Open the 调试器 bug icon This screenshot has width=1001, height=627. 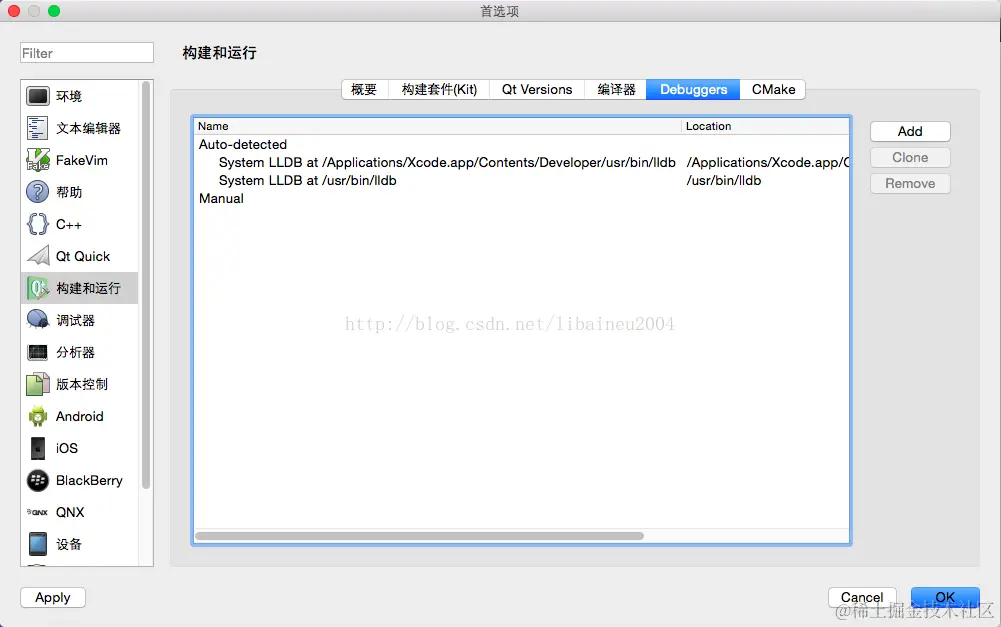(38, 320)
